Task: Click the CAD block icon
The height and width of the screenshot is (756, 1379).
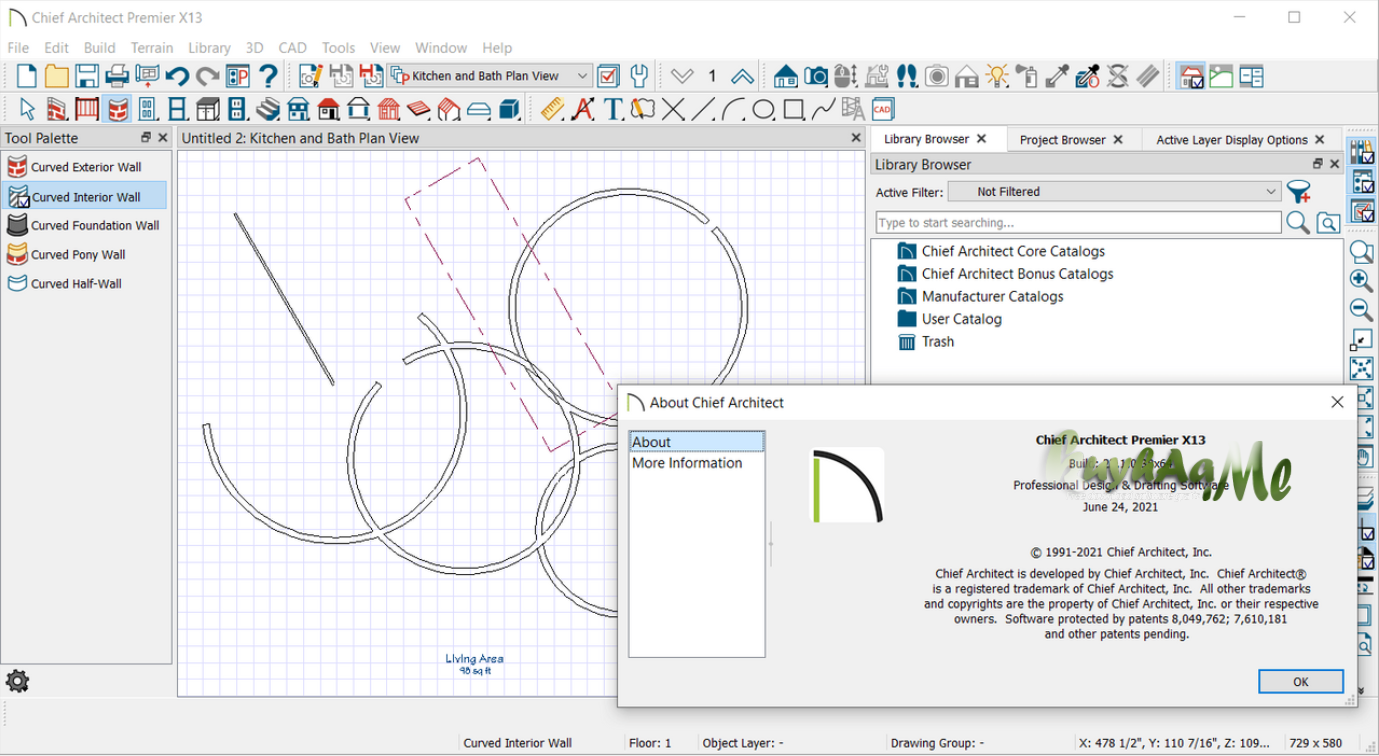Action: click(882, 109)
